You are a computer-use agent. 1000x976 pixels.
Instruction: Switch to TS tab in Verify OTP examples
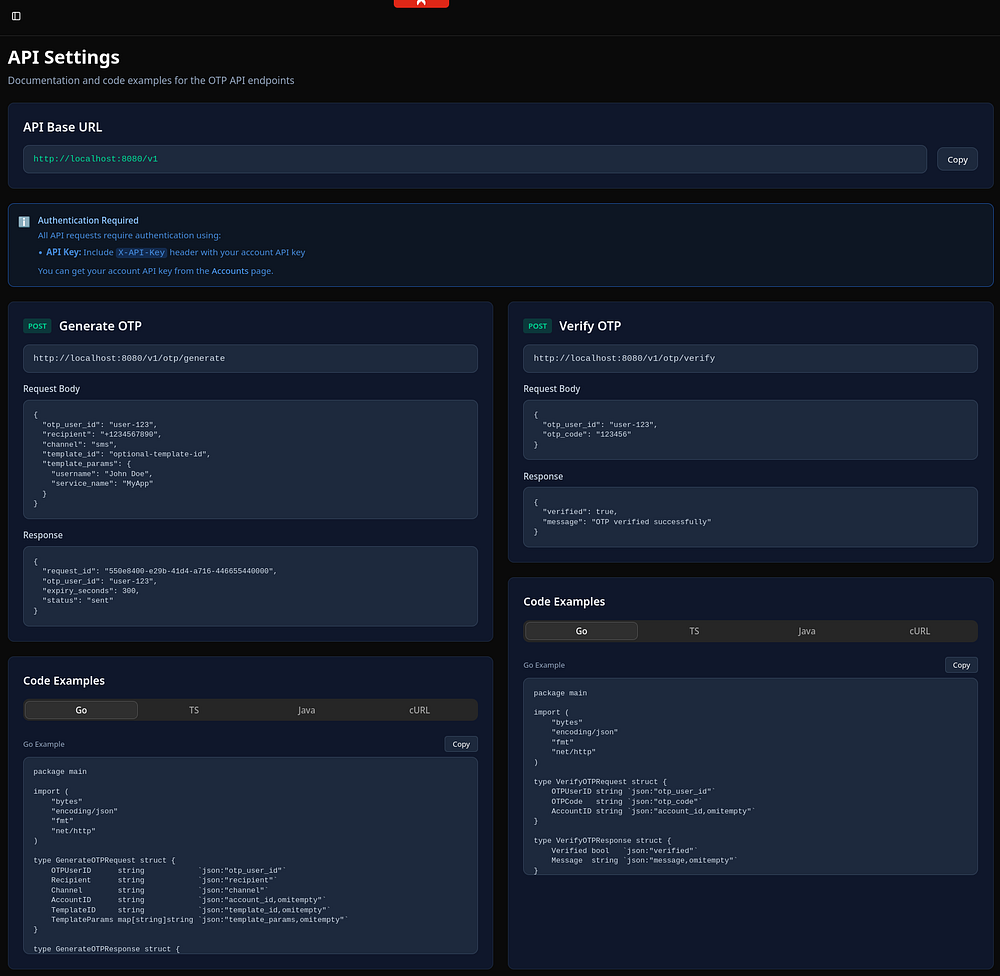tap(694, 631)
